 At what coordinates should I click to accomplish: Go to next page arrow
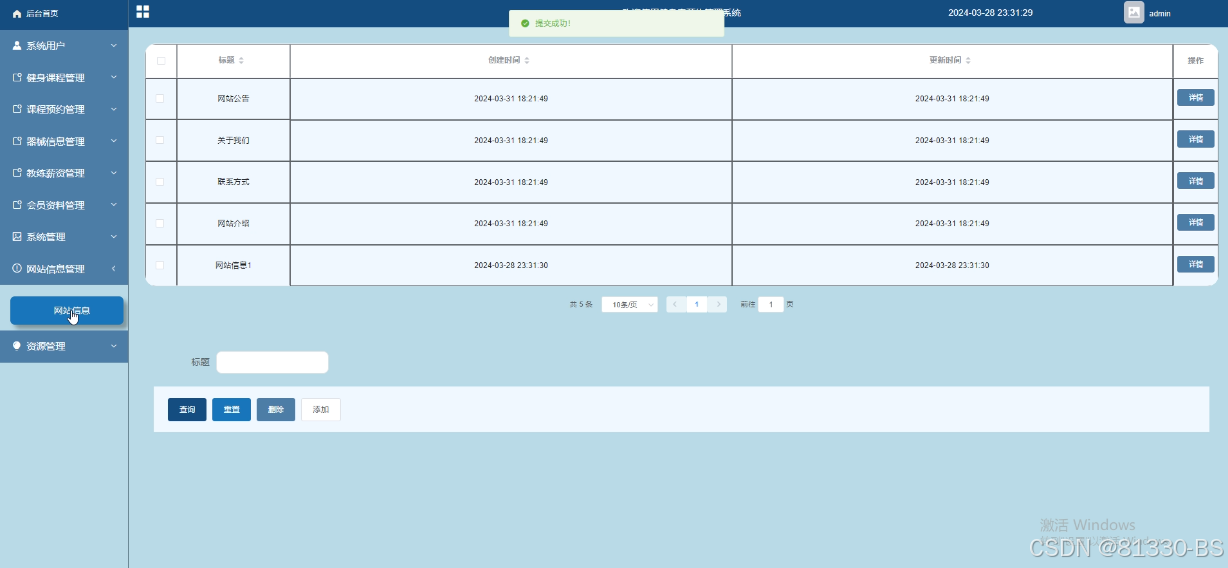point(718,304)
